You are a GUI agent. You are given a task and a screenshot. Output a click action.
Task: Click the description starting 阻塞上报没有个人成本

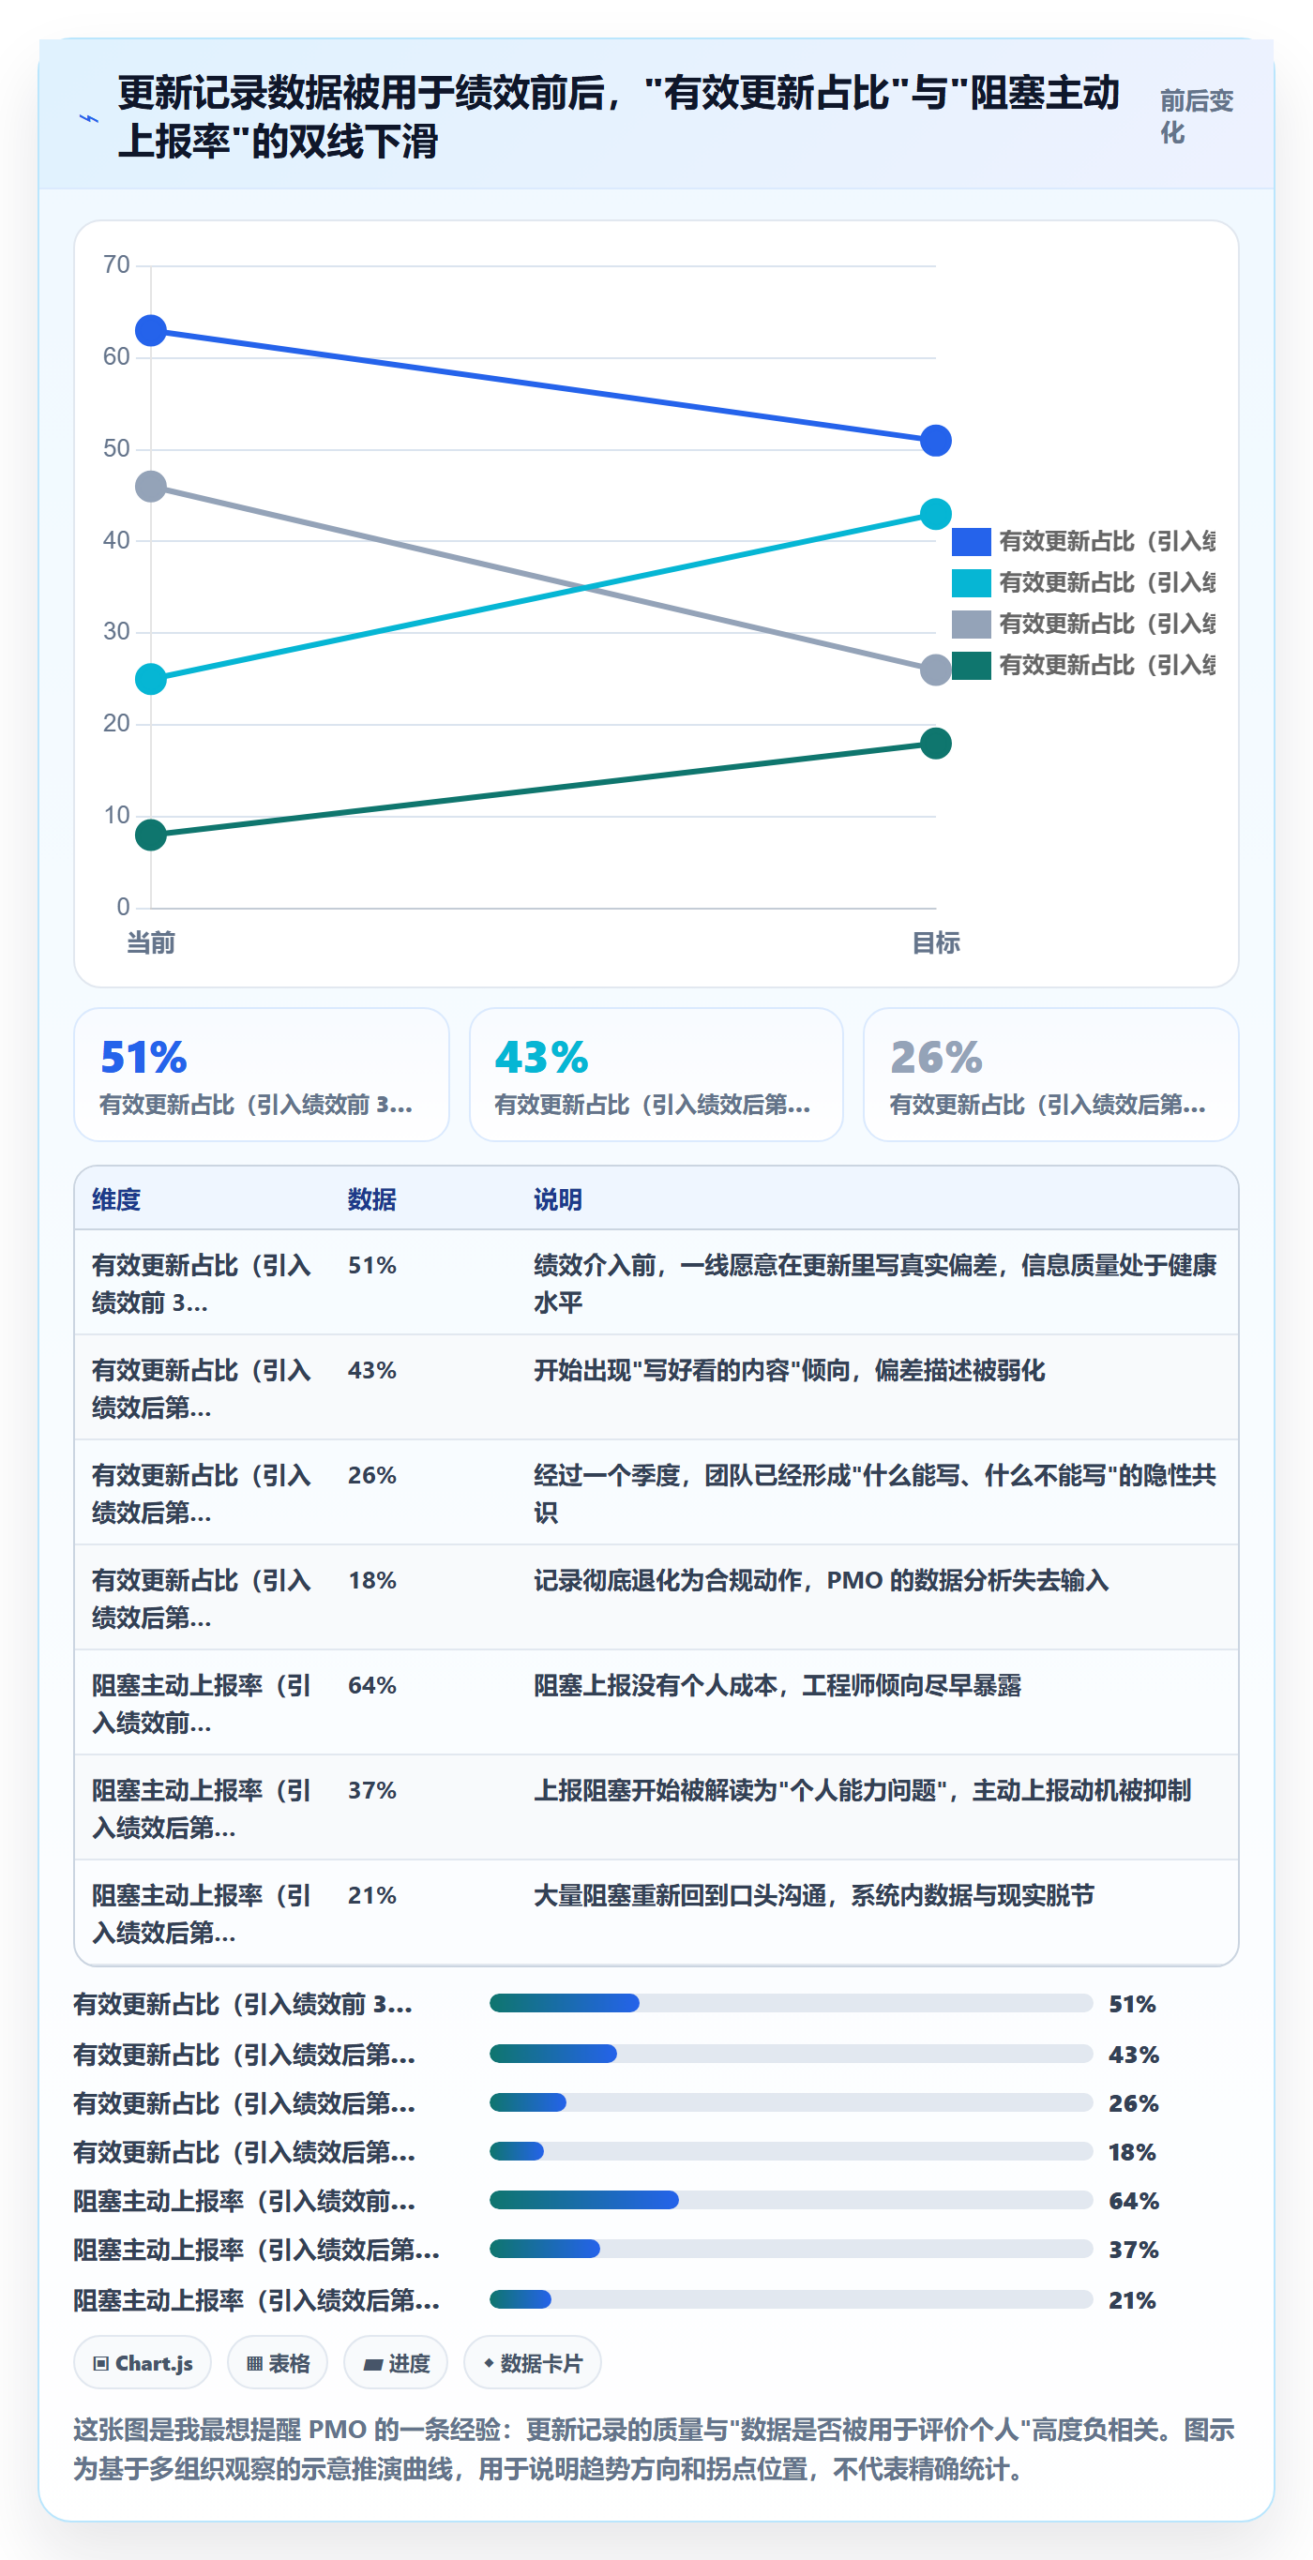coord(776,1685)
